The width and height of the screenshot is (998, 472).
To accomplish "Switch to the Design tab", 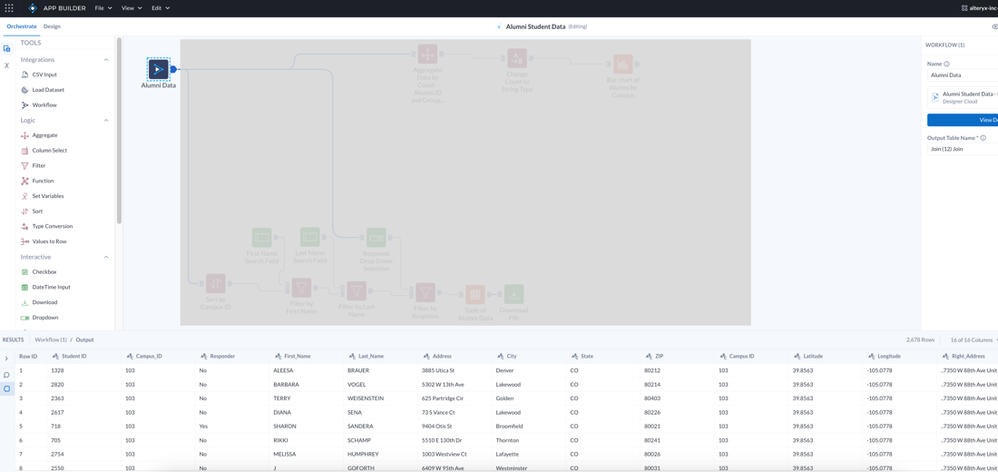I will pyautogui.click(x=52, y=27).
